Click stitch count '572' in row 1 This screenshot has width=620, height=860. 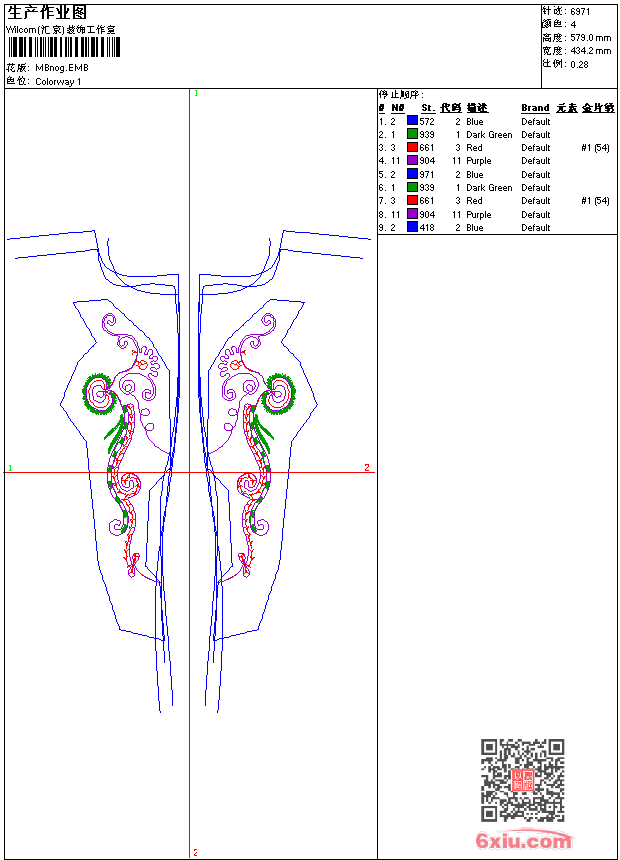[x=427, y=121]
